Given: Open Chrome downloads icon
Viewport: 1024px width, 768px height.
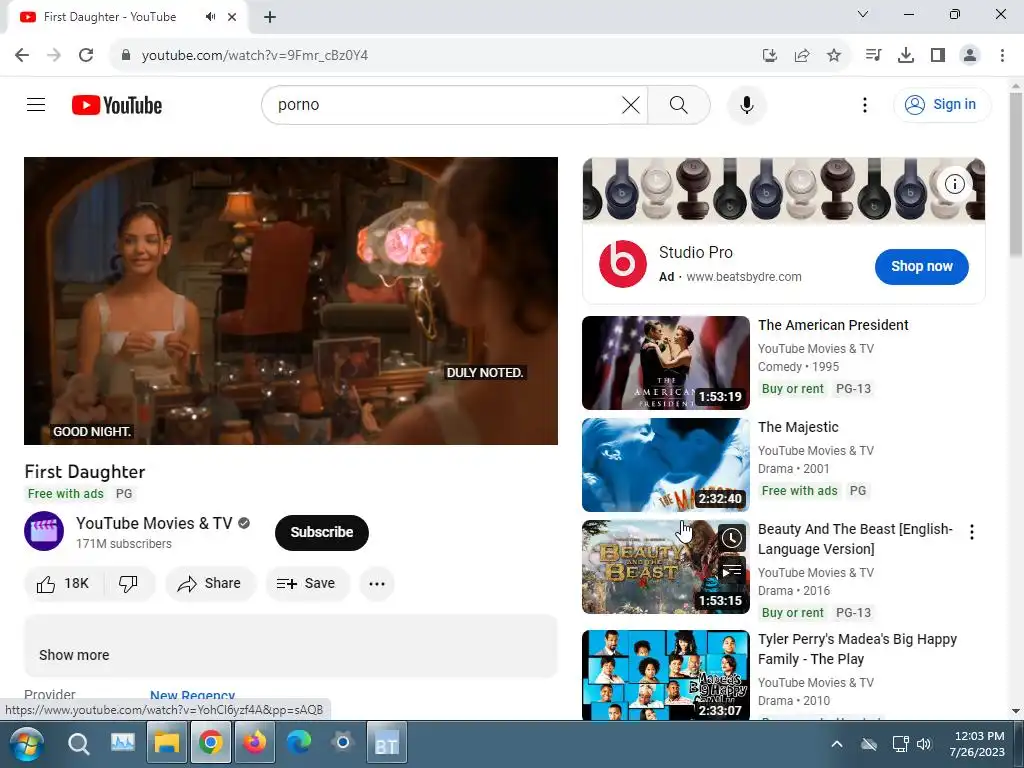Looking at the screenshot, I should pyautogui.click(x=905, y=55).
